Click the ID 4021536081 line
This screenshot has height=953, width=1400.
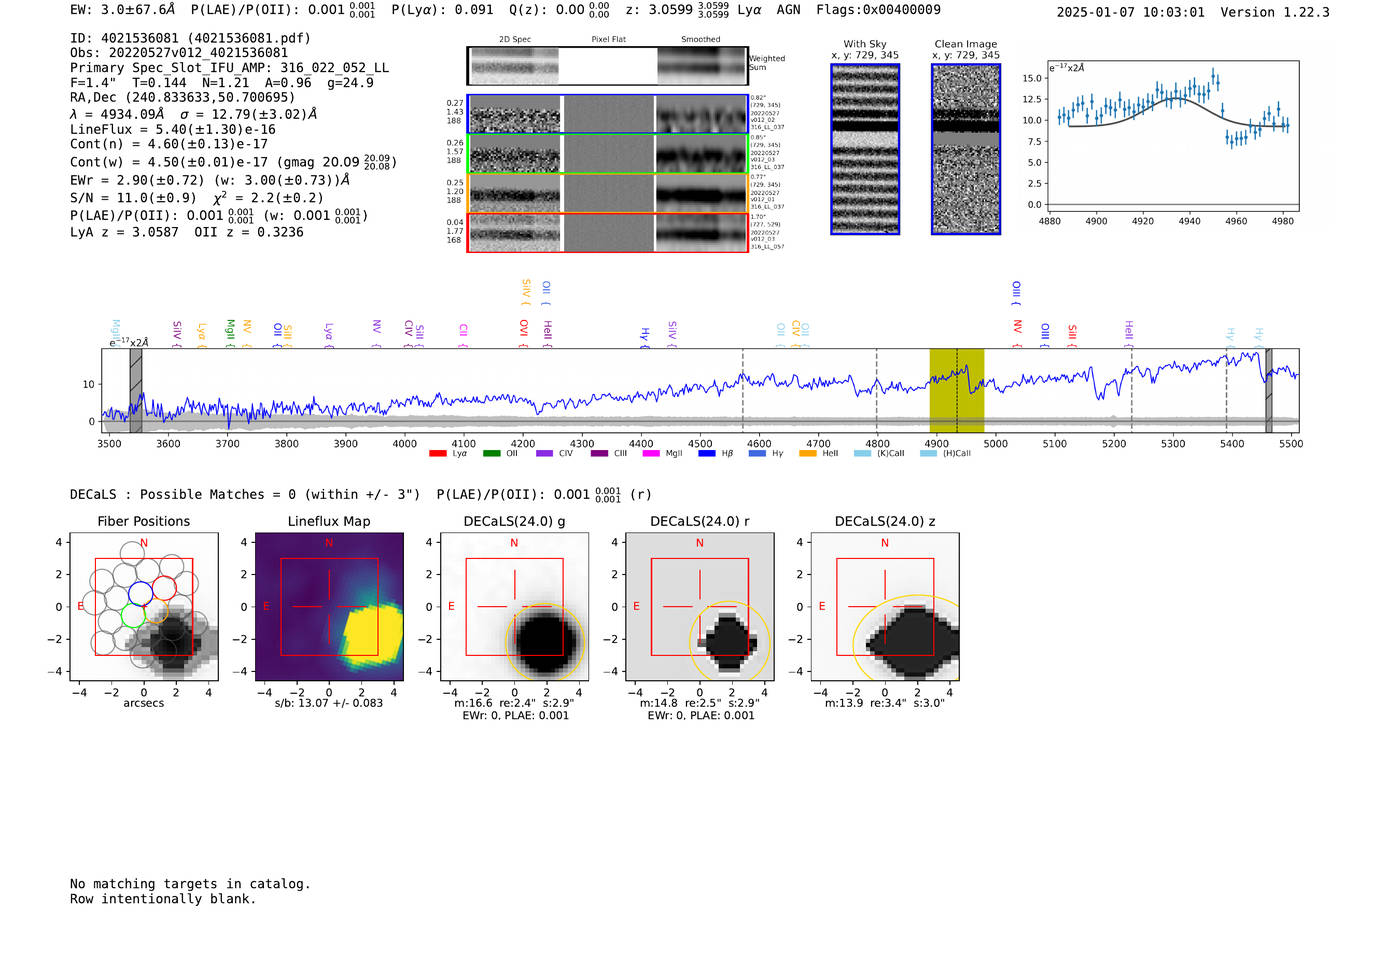pyautogui.click(x=190, y=38)
